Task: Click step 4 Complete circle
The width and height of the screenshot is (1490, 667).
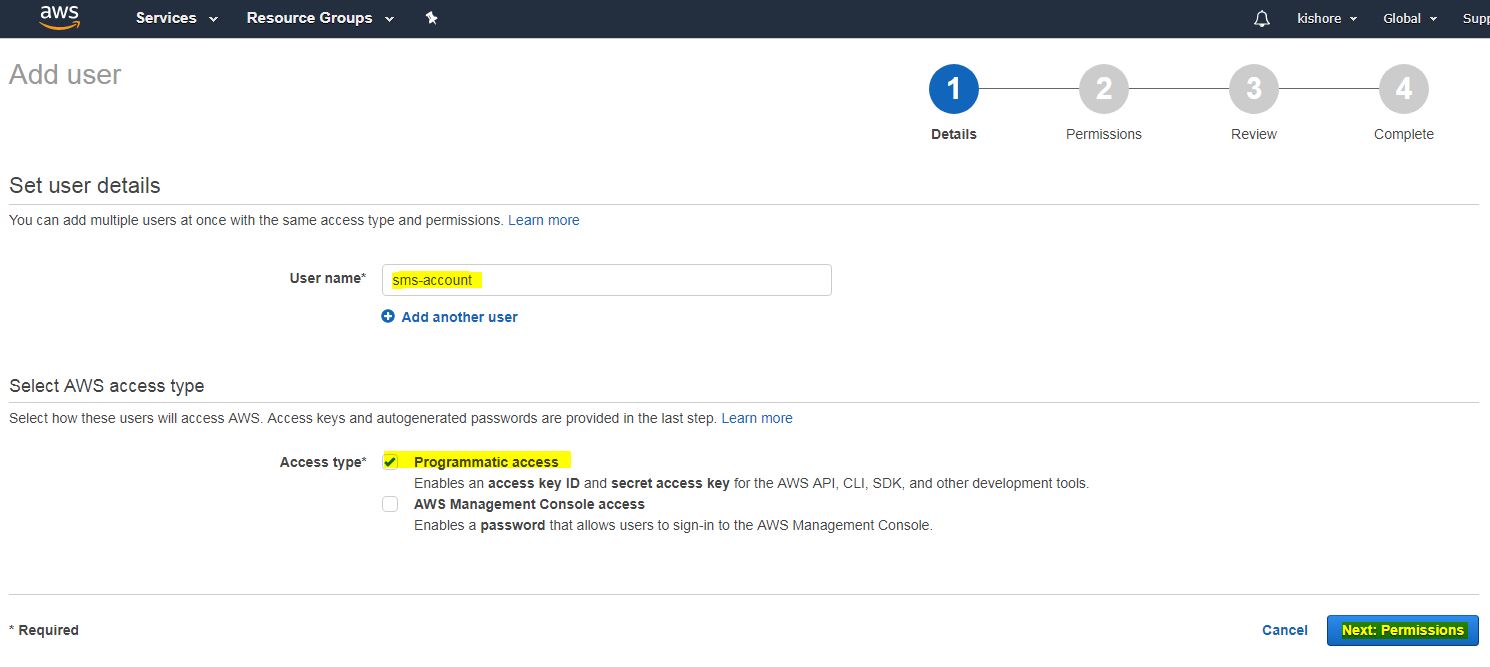Action: 1403,90
